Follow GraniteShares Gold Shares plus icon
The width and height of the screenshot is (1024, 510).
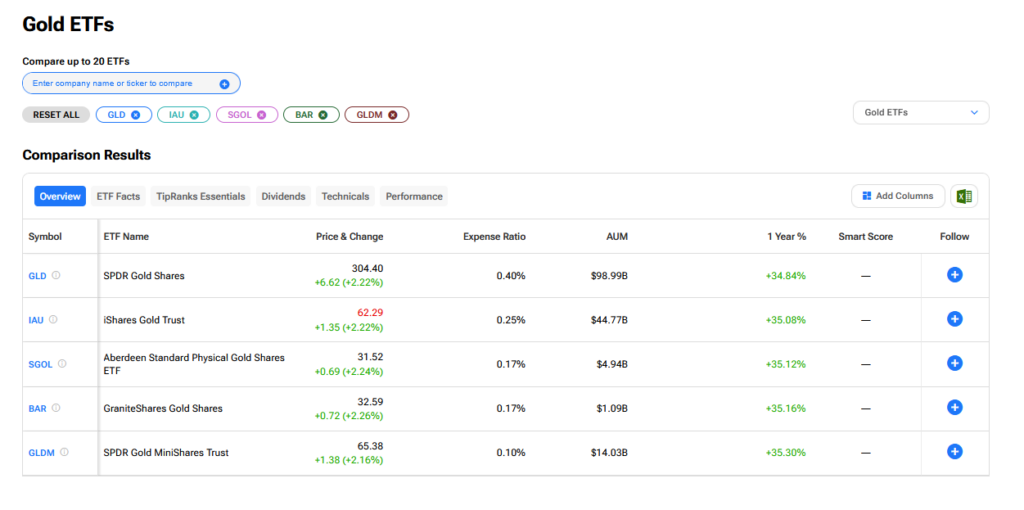pos(954,407)
